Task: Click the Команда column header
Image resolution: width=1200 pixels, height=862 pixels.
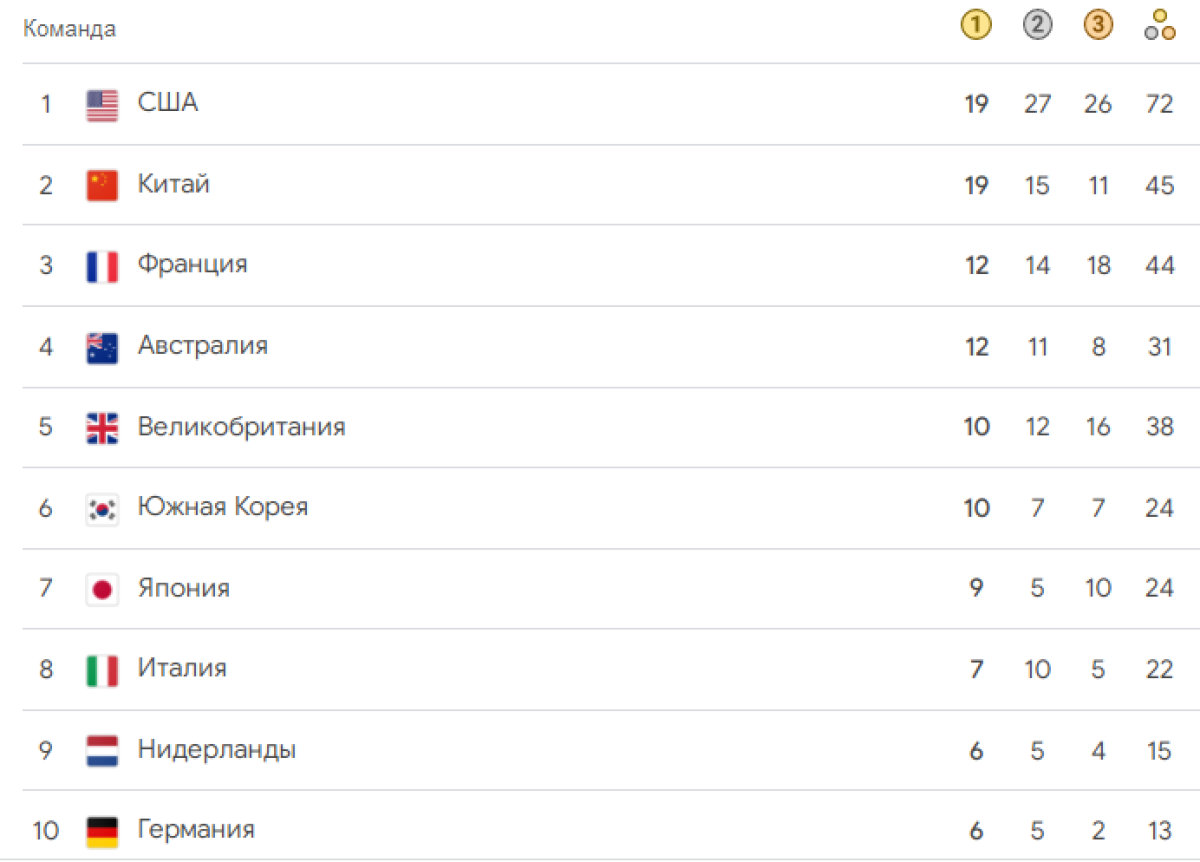Action: [70, 29]
